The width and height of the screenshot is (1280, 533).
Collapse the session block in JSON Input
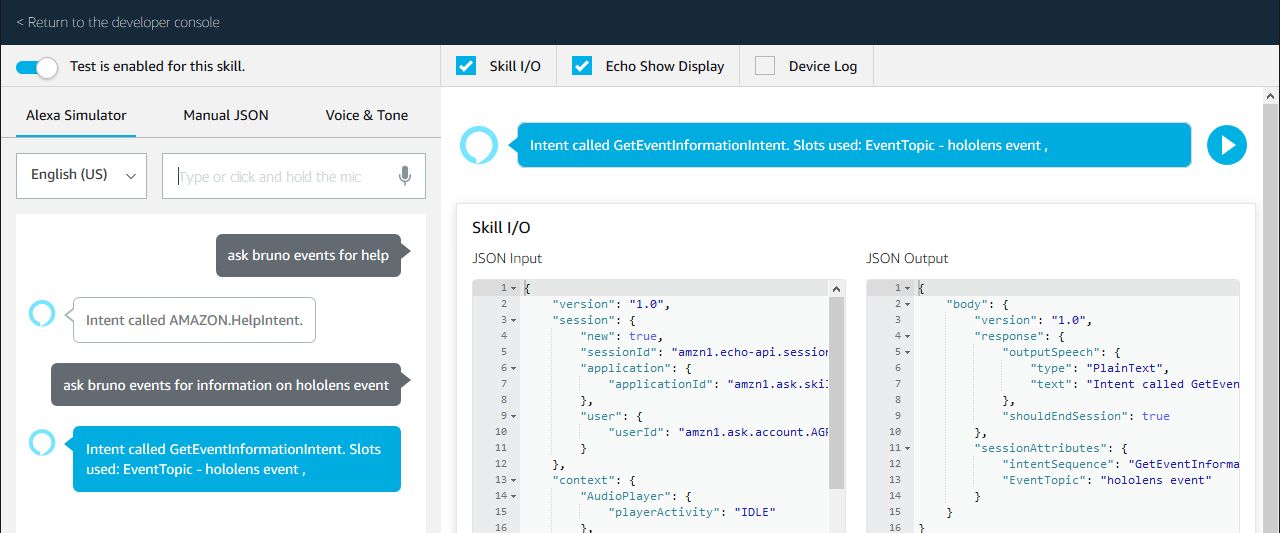tap(513, 320)
